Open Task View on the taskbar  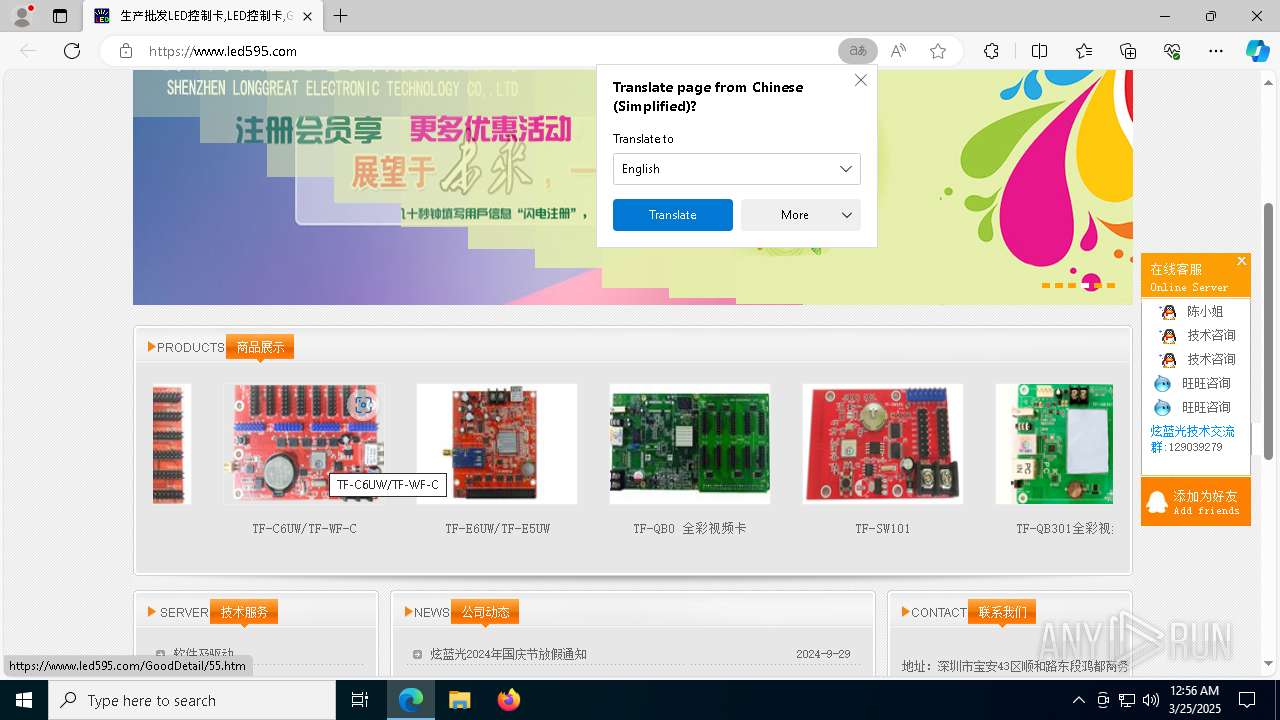[360, 700]
